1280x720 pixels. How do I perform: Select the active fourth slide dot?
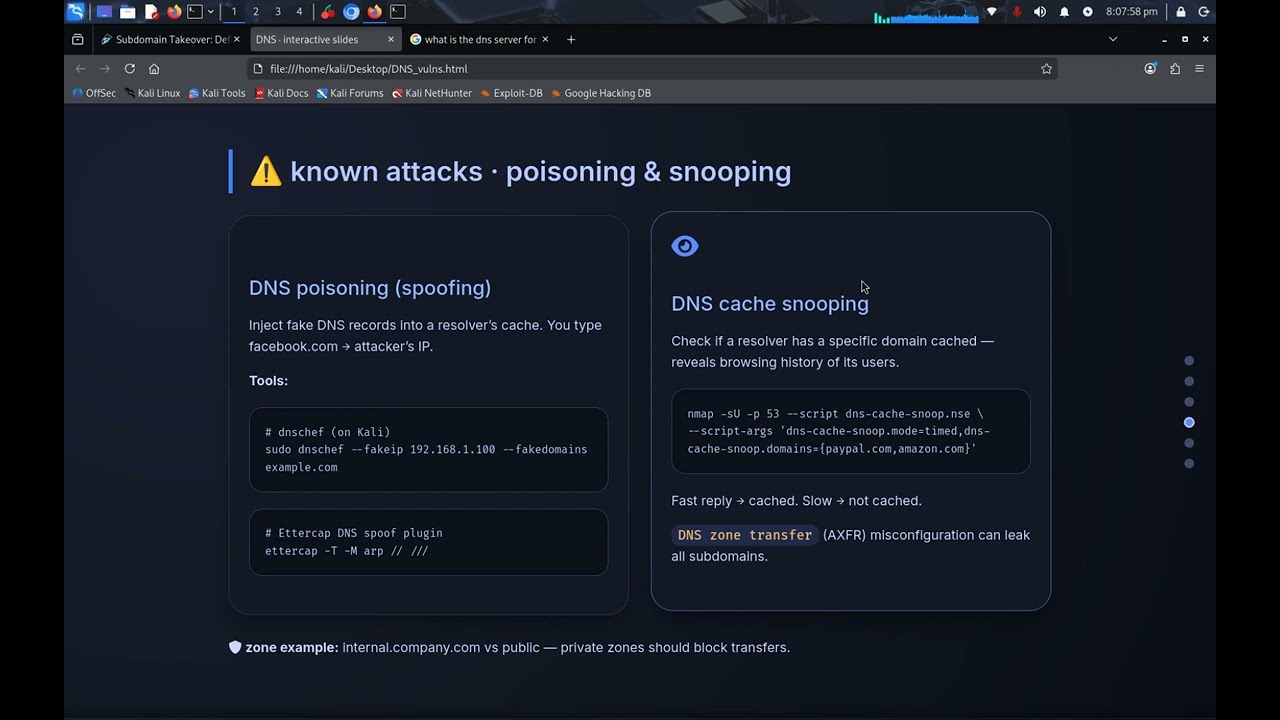pyautogui.click(x=1189, y=422)
